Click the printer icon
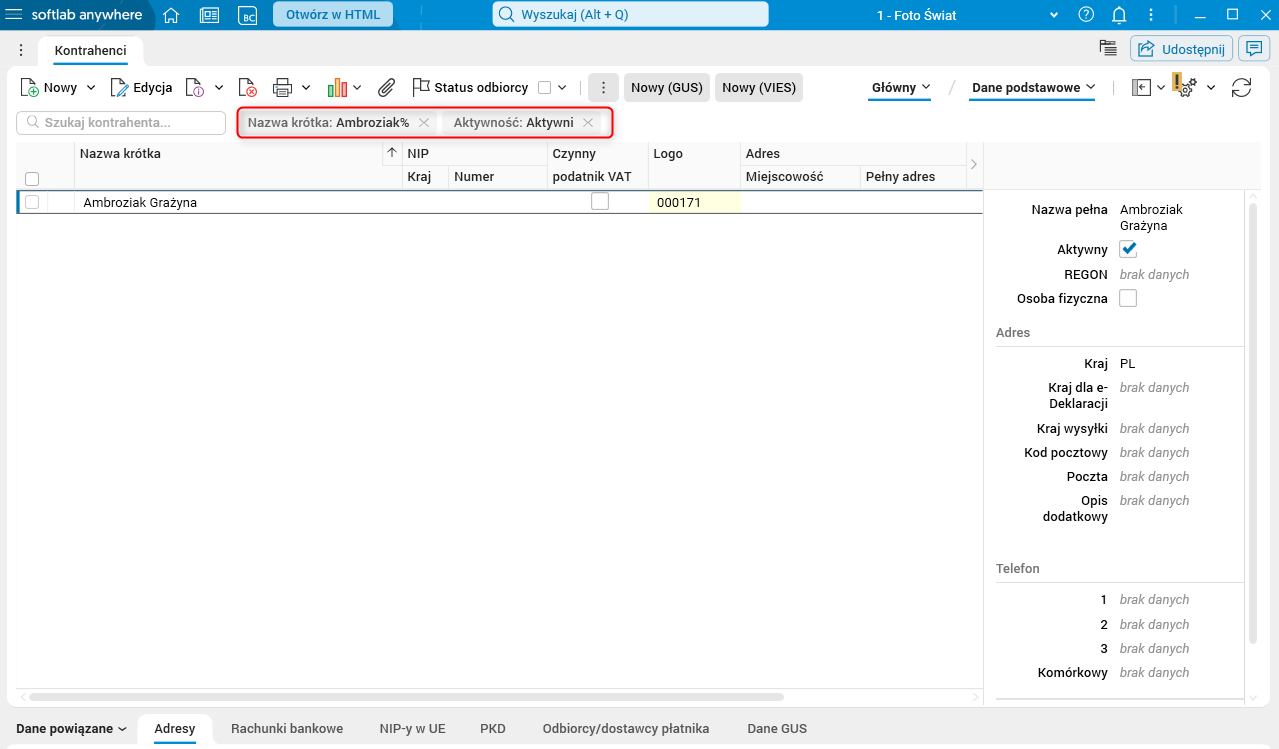 [283, 88]
